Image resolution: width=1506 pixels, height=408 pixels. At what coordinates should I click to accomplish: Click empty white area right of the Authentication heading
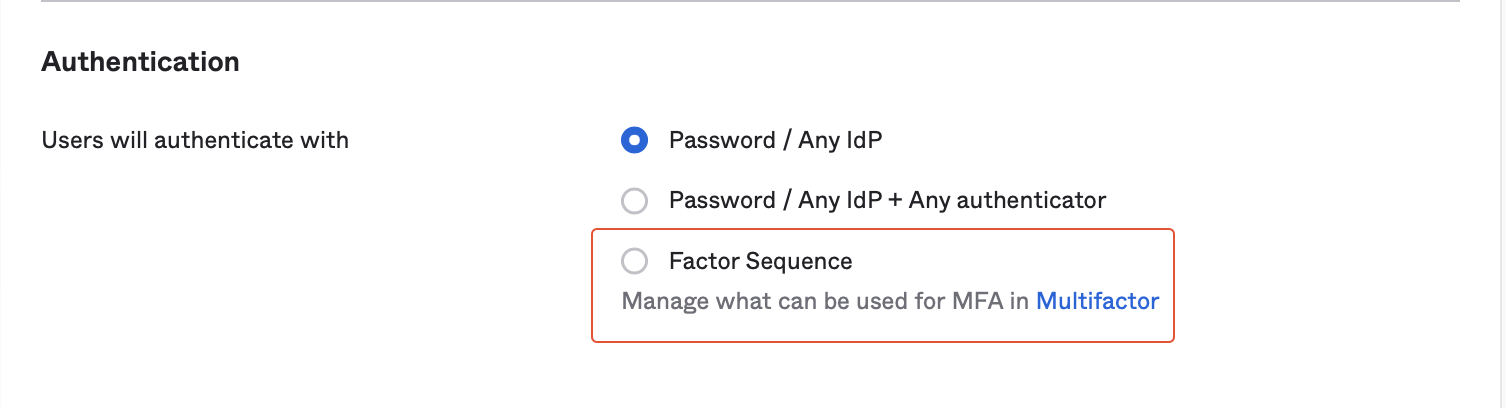click(x=700, y=62)
